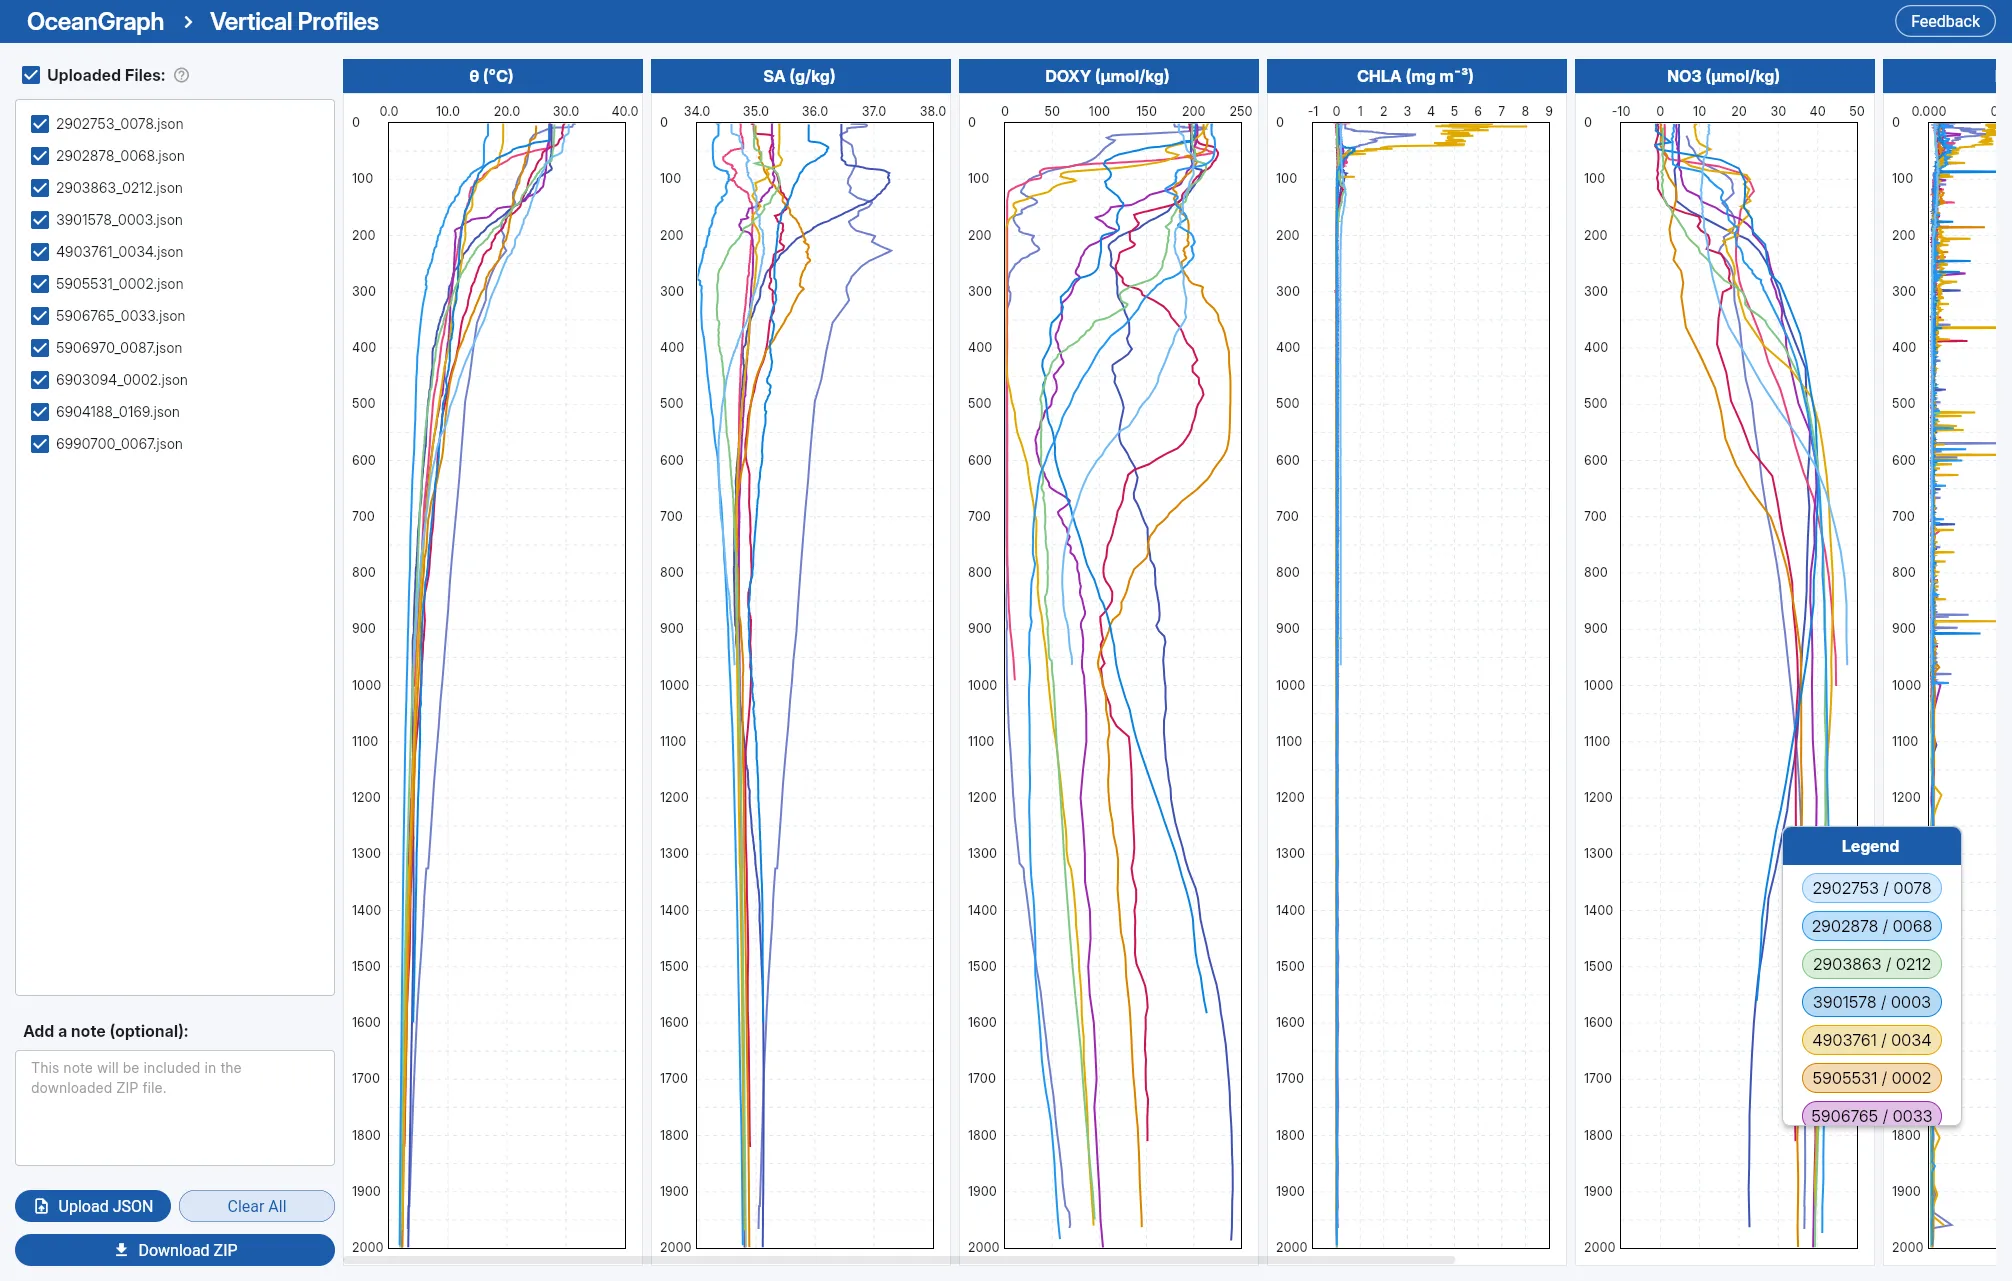Click the Legend panel header
This screenshot has width=2012, height=1281.
pos(1871,846)
